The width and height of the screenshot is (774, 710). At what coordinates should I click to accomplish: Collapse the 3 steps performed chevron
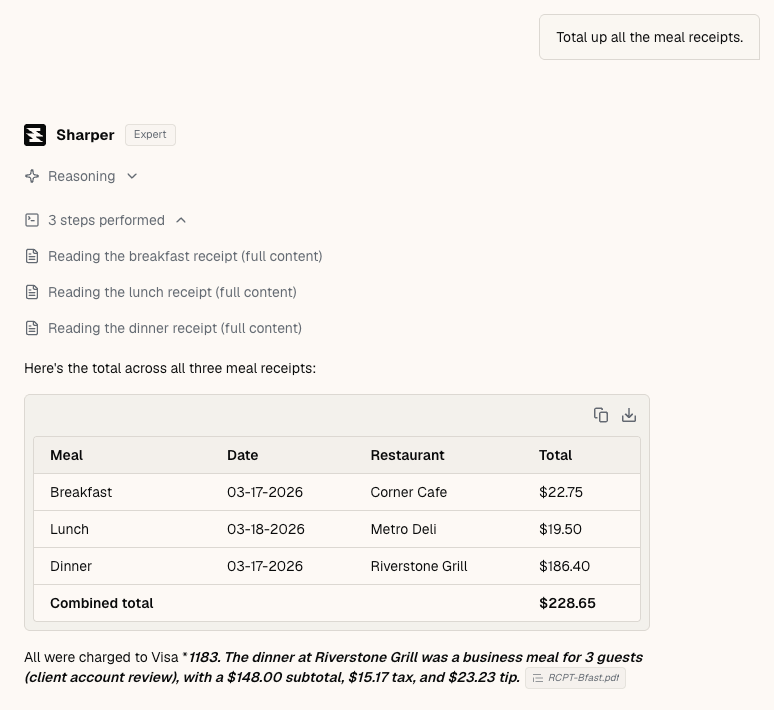pos(181,220)
